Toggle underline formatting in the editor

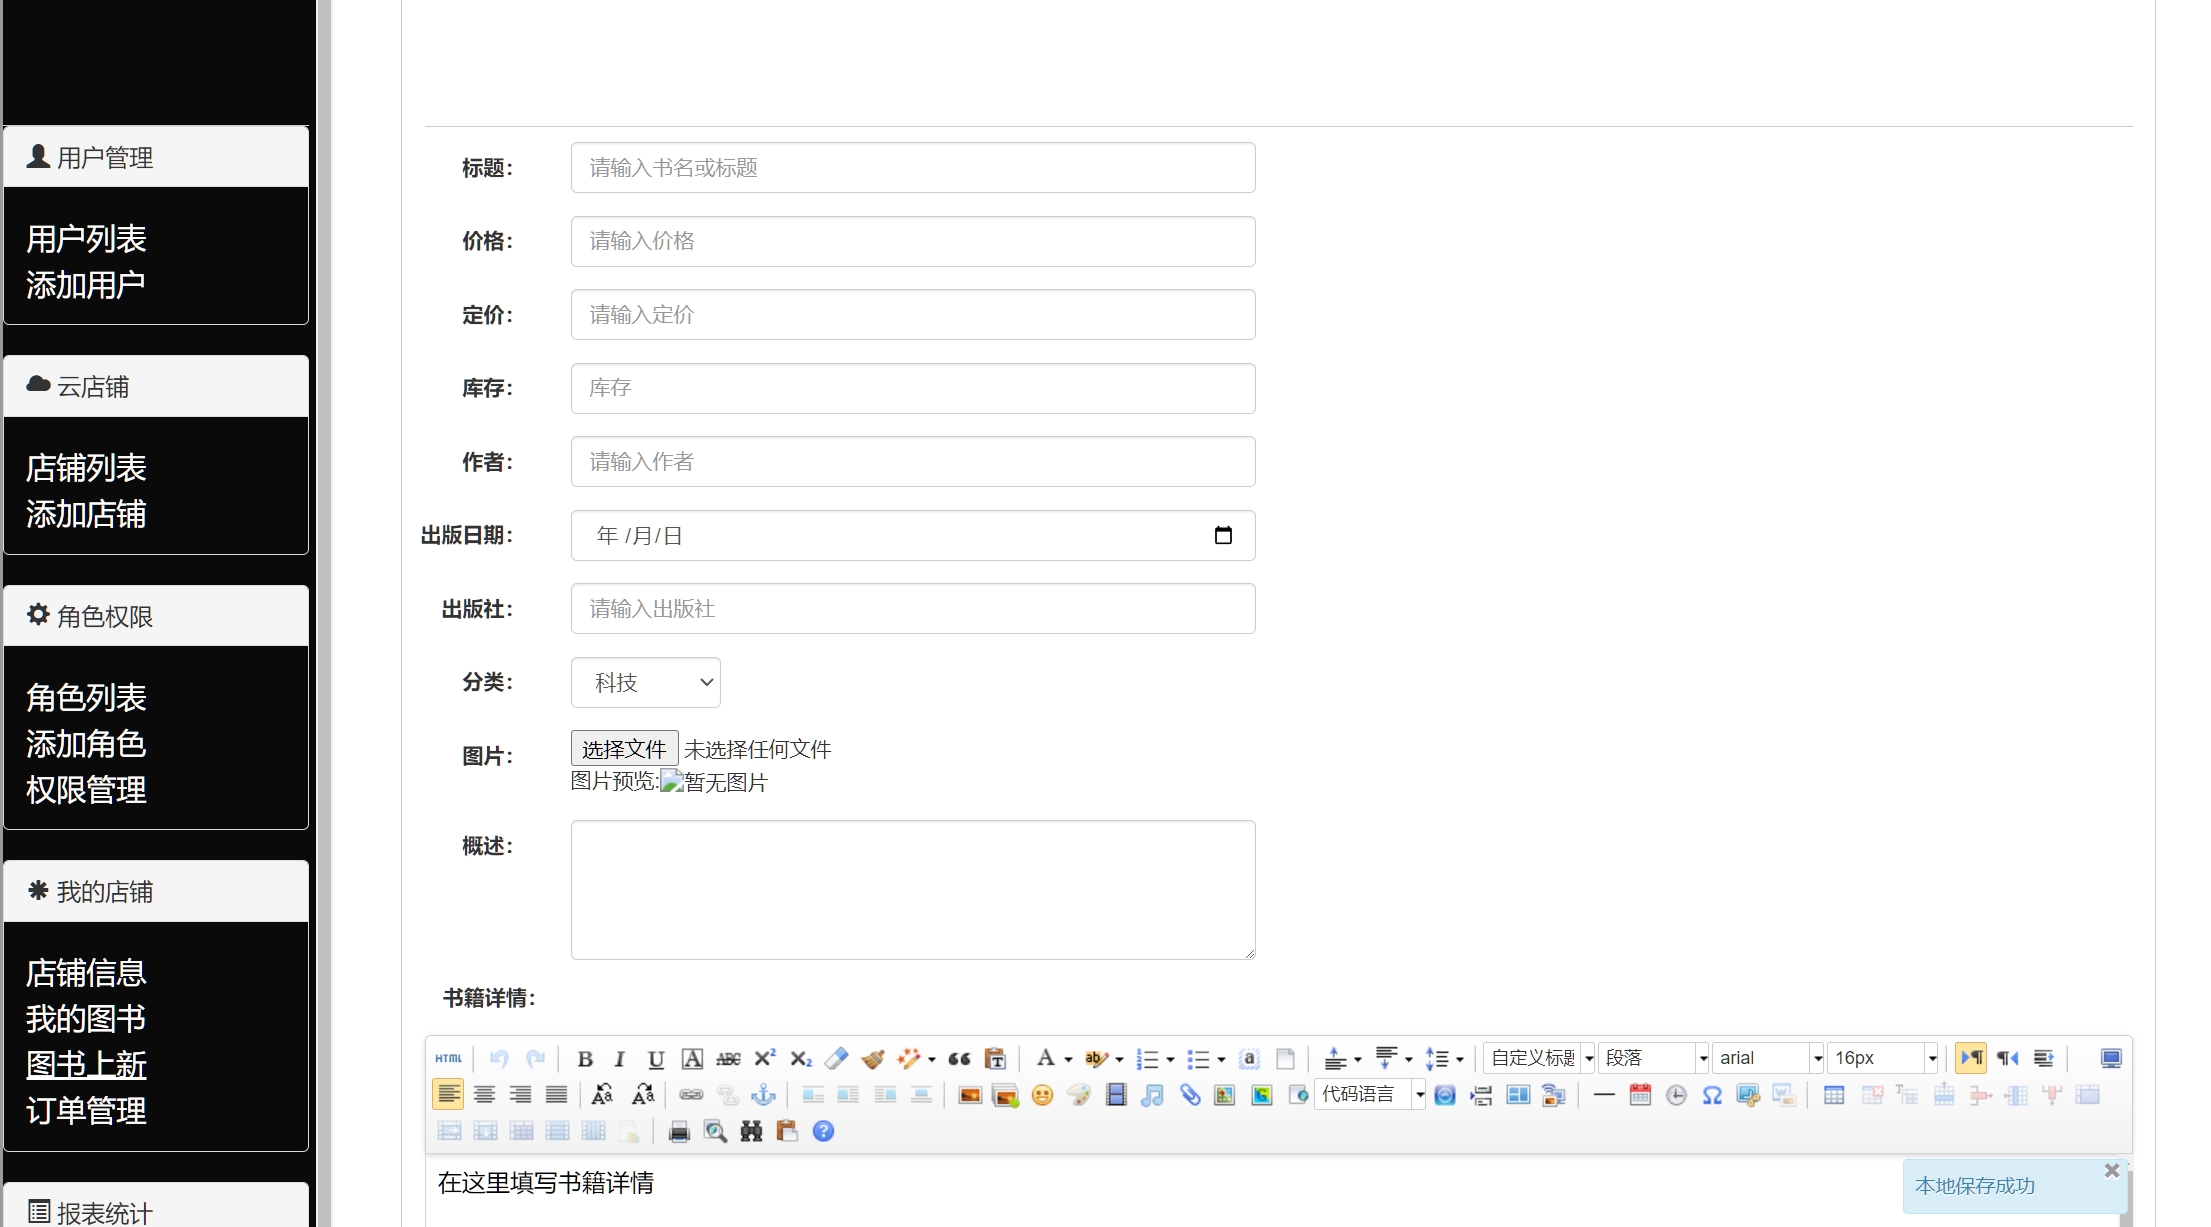point(656,1058)
